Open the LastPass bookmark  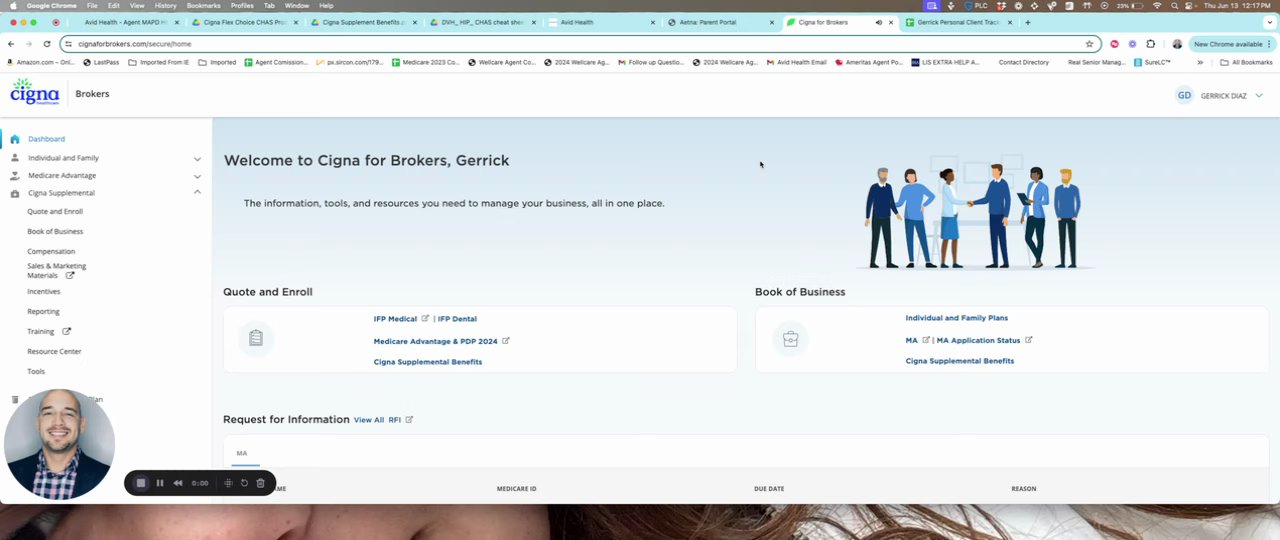point(100,62)
